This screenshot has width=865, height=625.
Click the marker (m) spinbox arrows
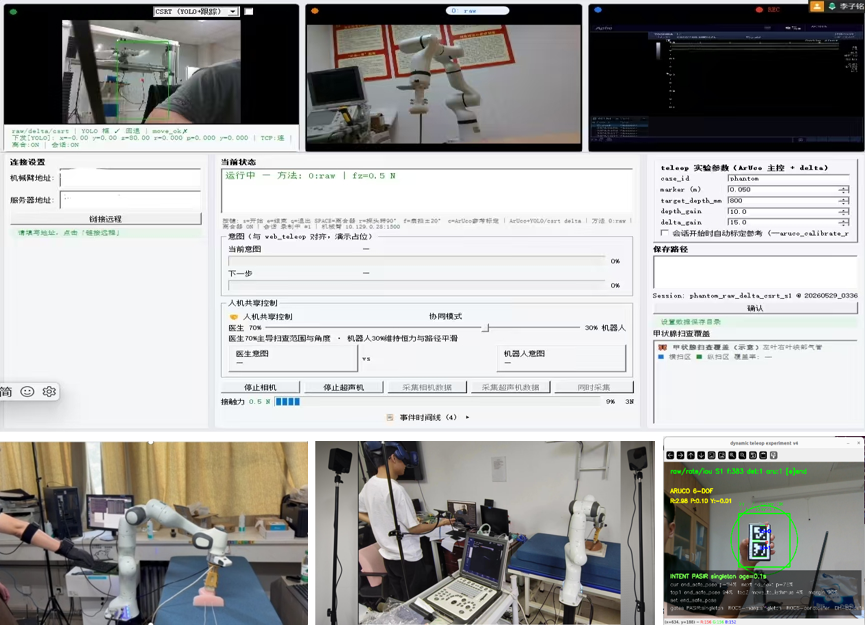[x=843, y=190]
